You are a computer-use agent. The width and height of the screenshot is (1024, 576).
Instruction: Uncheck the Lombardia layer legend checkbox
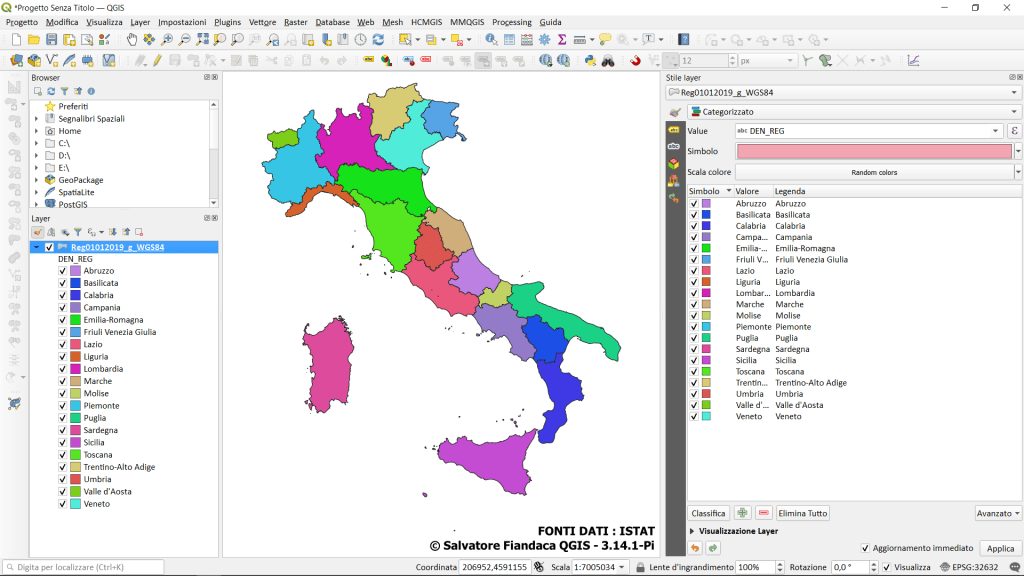tap(64, 369)
